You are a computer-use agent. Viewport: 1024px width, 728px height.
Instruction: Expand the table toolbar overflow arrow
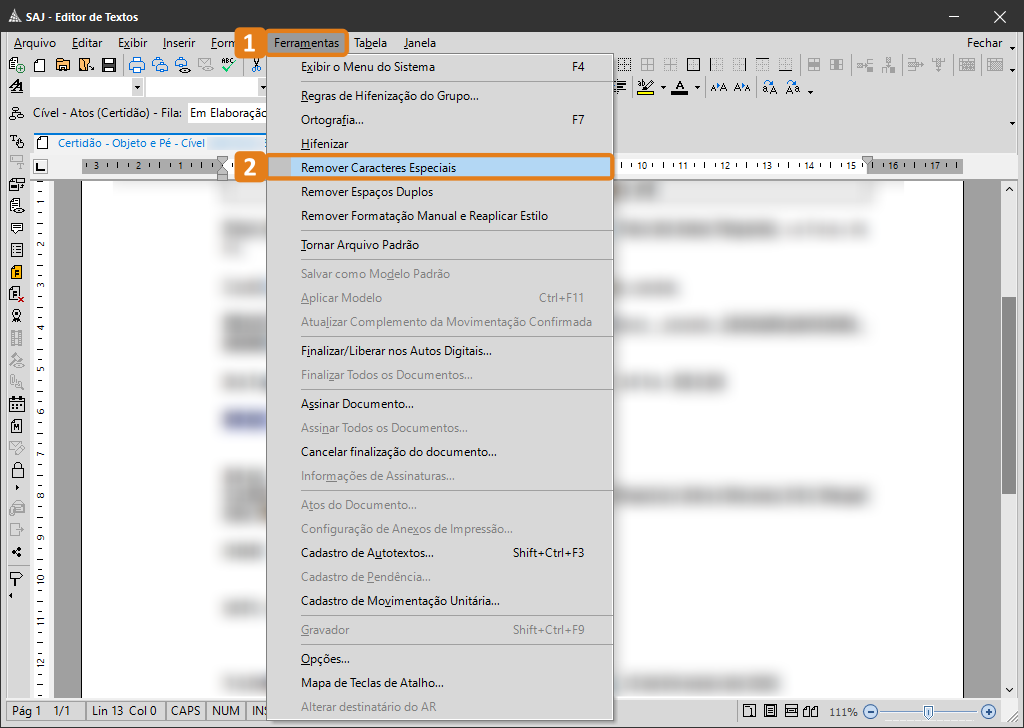[x=1013, y=69]
